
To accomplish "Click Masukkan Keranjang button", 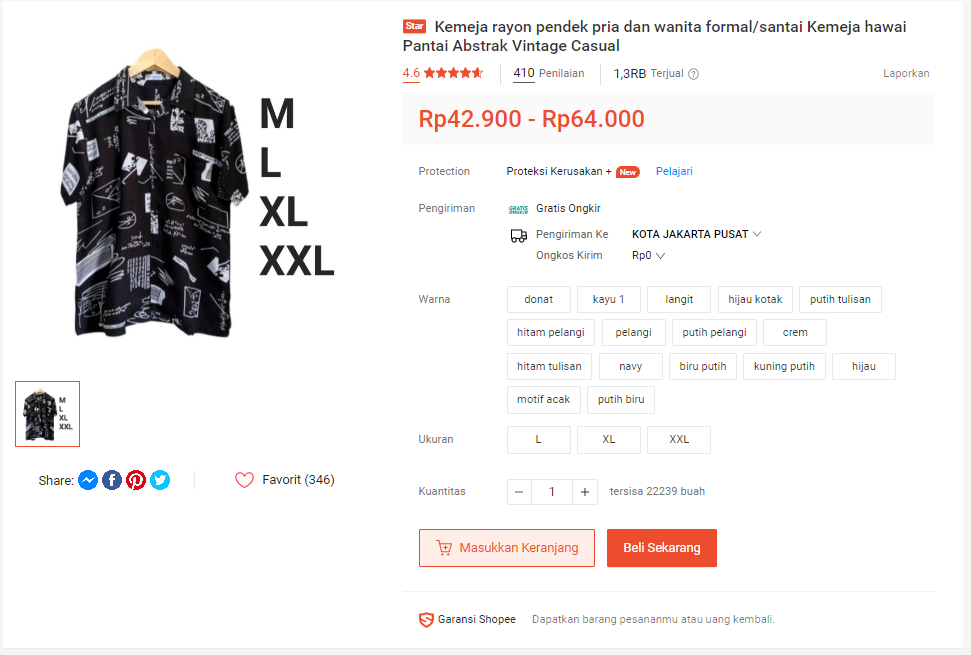I will point(507,548).
